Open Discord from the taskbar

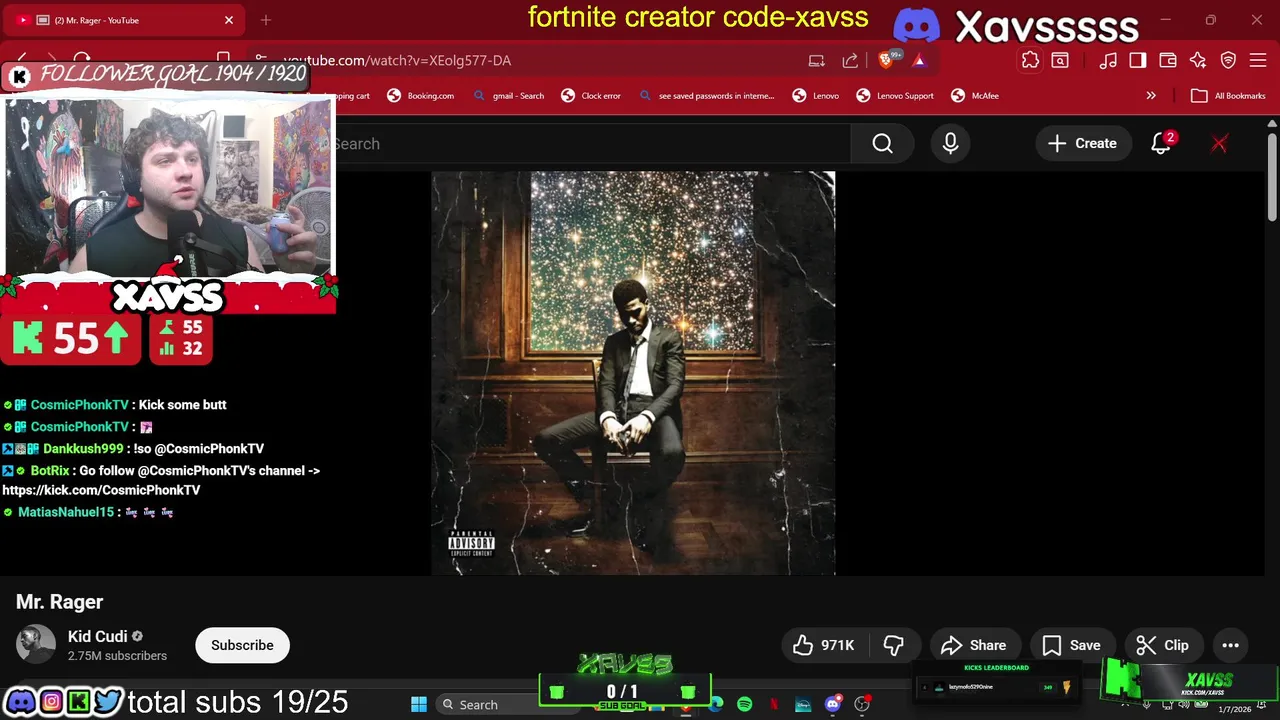point(833,704)
